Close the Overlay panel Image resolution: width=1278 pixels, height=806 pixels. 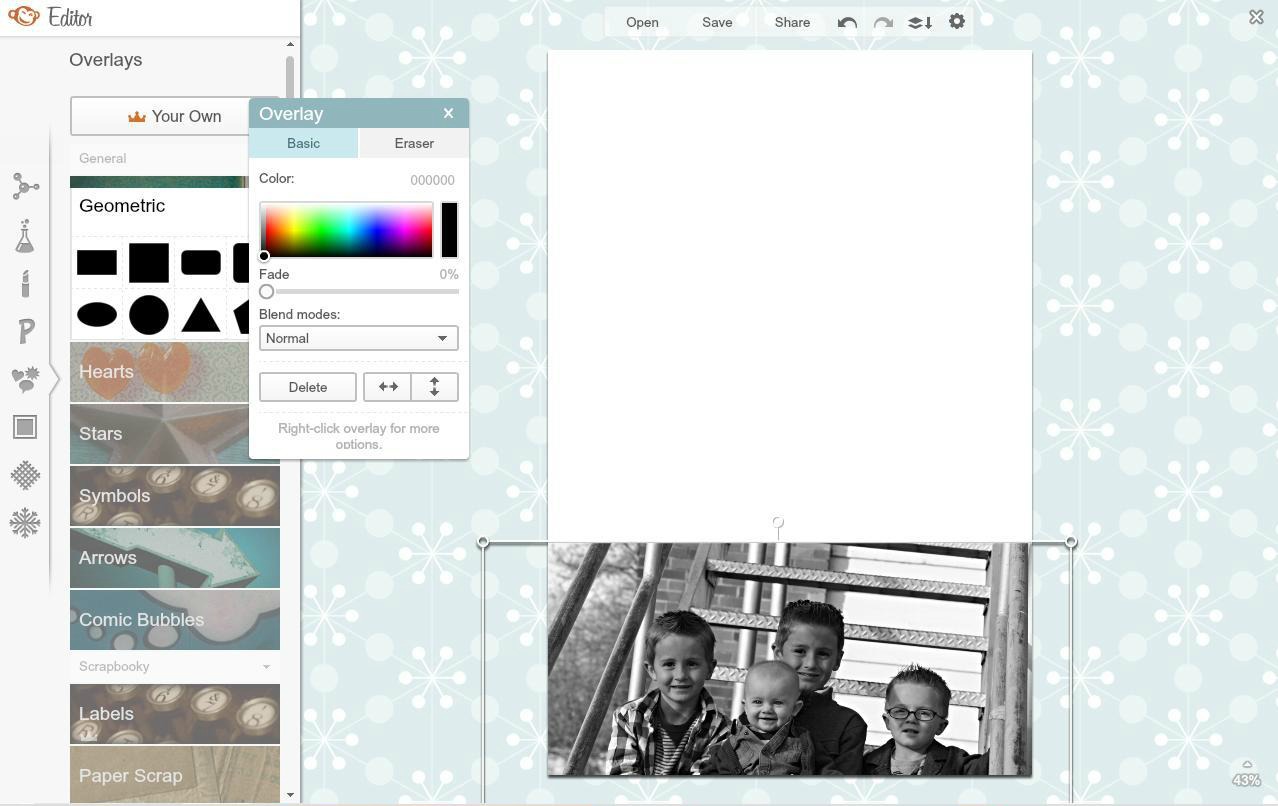coord(448,113)
